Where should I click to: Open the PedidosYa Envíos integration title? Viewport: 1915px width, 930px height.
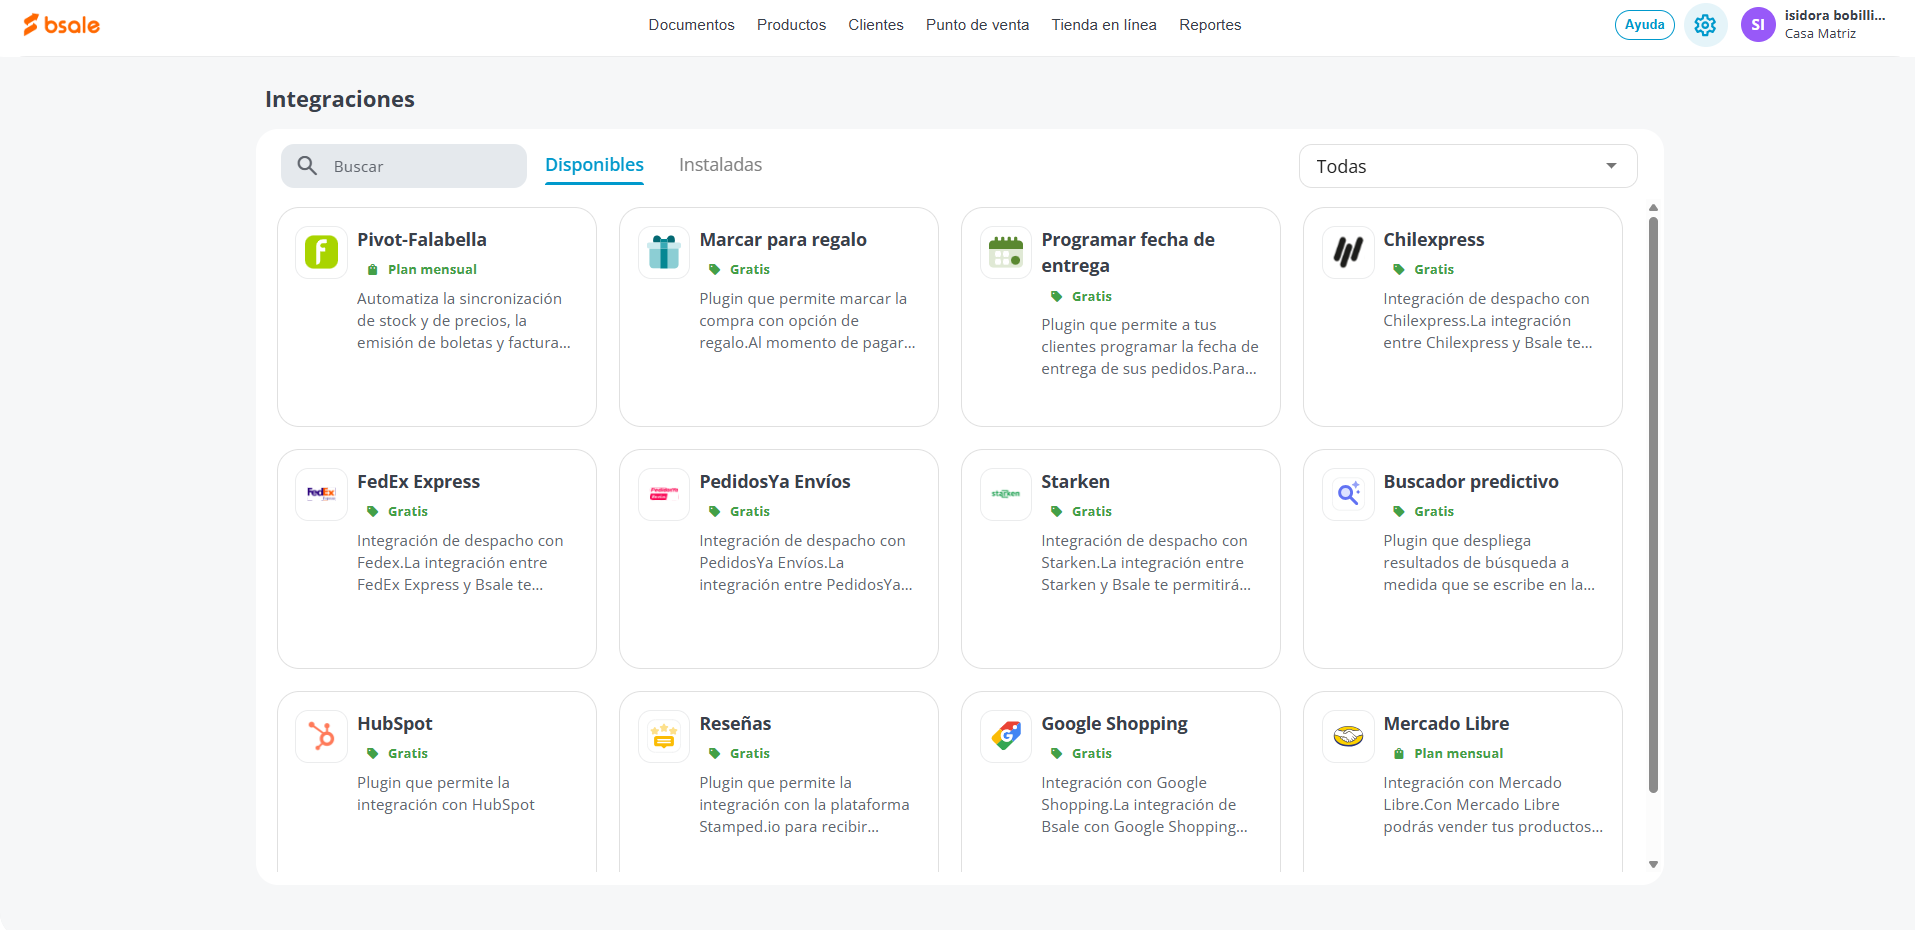(x=775, y=482)
